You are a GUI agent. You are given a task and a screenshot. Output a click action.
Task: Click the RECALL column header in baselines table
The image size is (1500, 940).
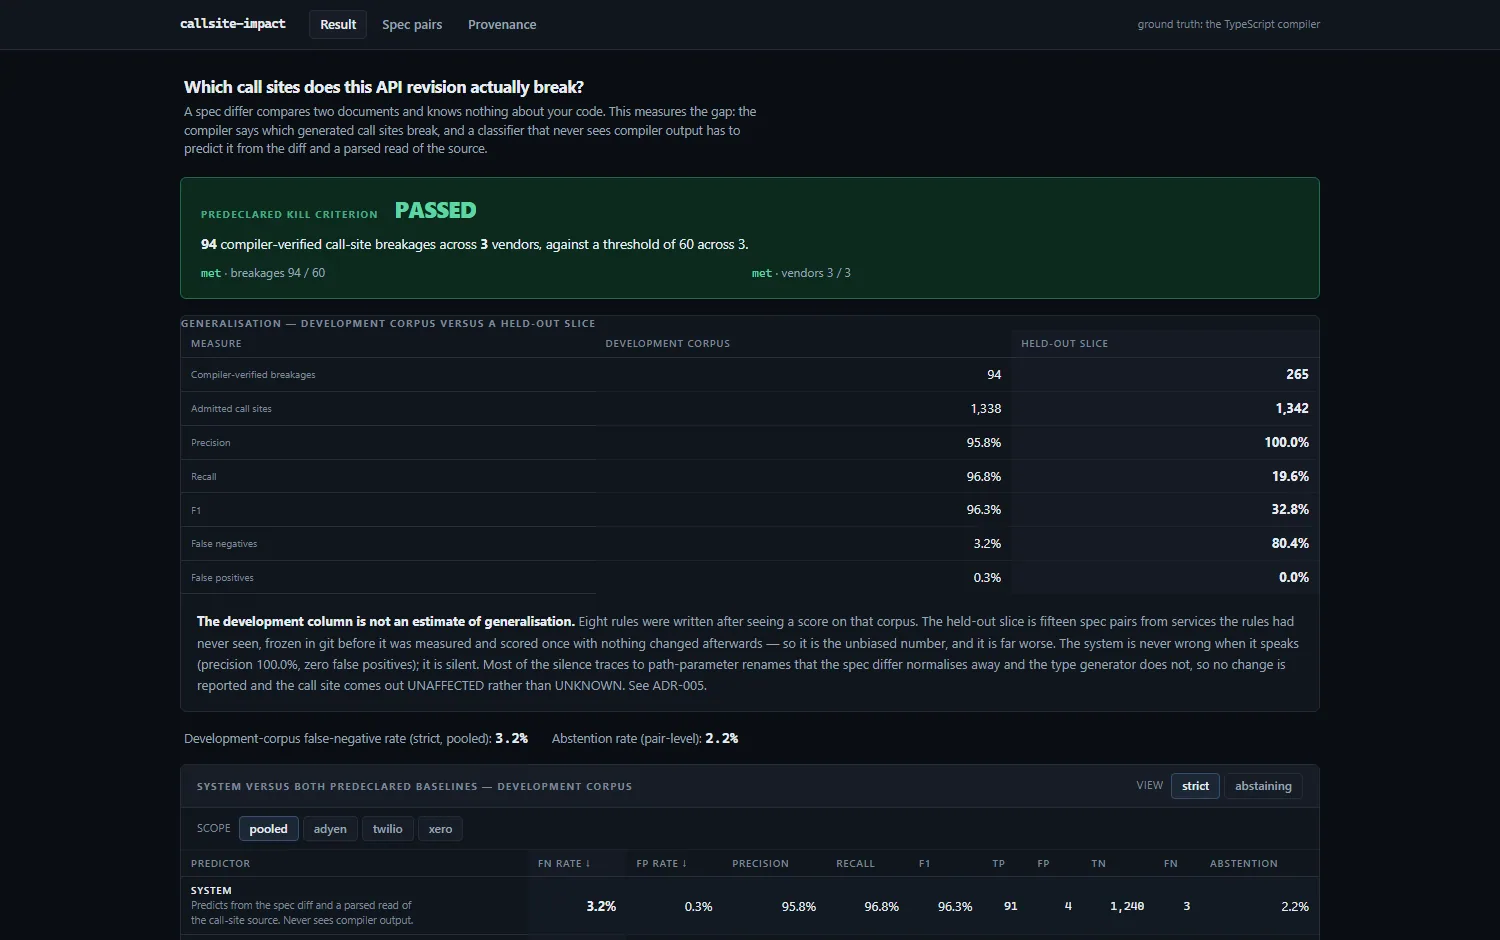pyautogui.click(x=855, y=863)
